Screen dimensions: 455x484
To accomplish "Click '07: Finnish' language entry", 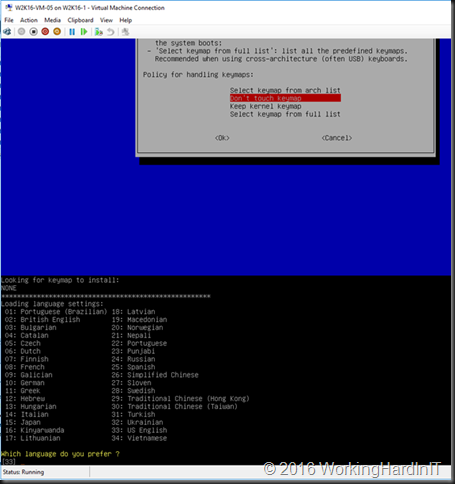I will pyautogui.click(x=27, y=359).
